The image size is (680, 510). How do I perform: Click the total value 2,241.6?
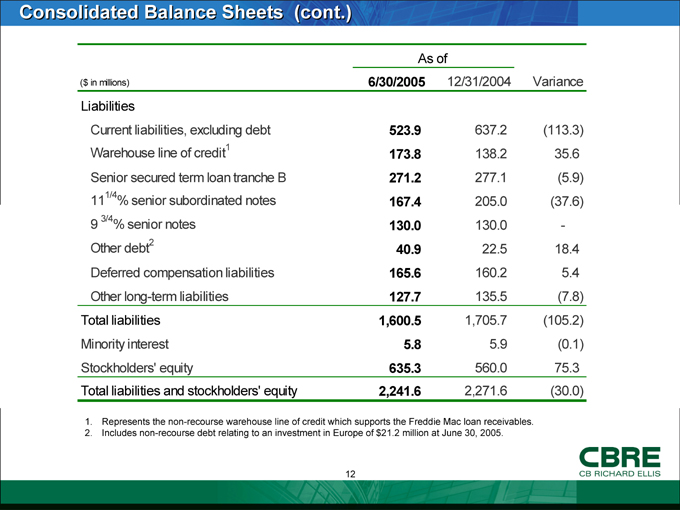click(x=400, y=392)
